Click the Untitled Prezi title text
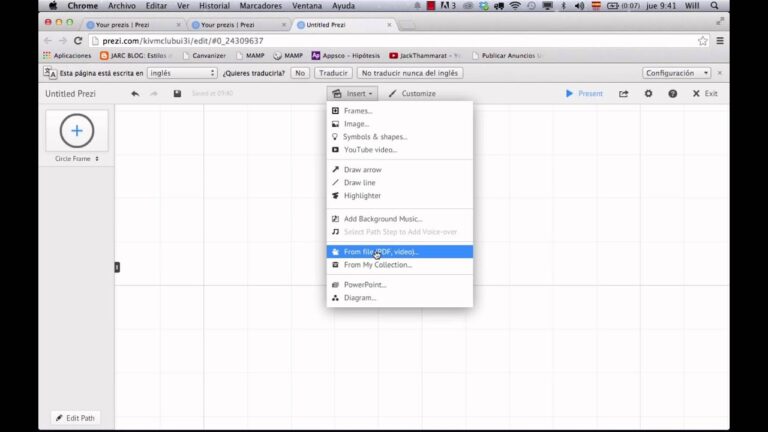Viewport: 768px width, 432px height. (x=71, y=94)
